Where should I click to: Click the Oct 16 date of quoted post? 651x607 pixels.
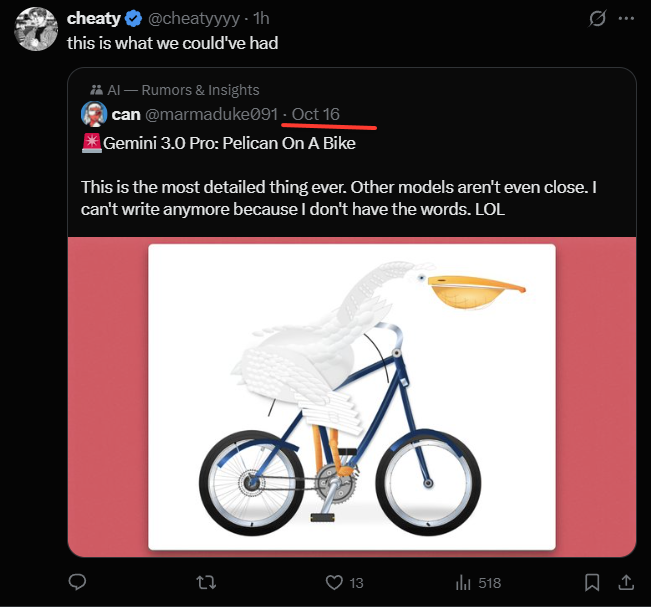tap(315, 114)
